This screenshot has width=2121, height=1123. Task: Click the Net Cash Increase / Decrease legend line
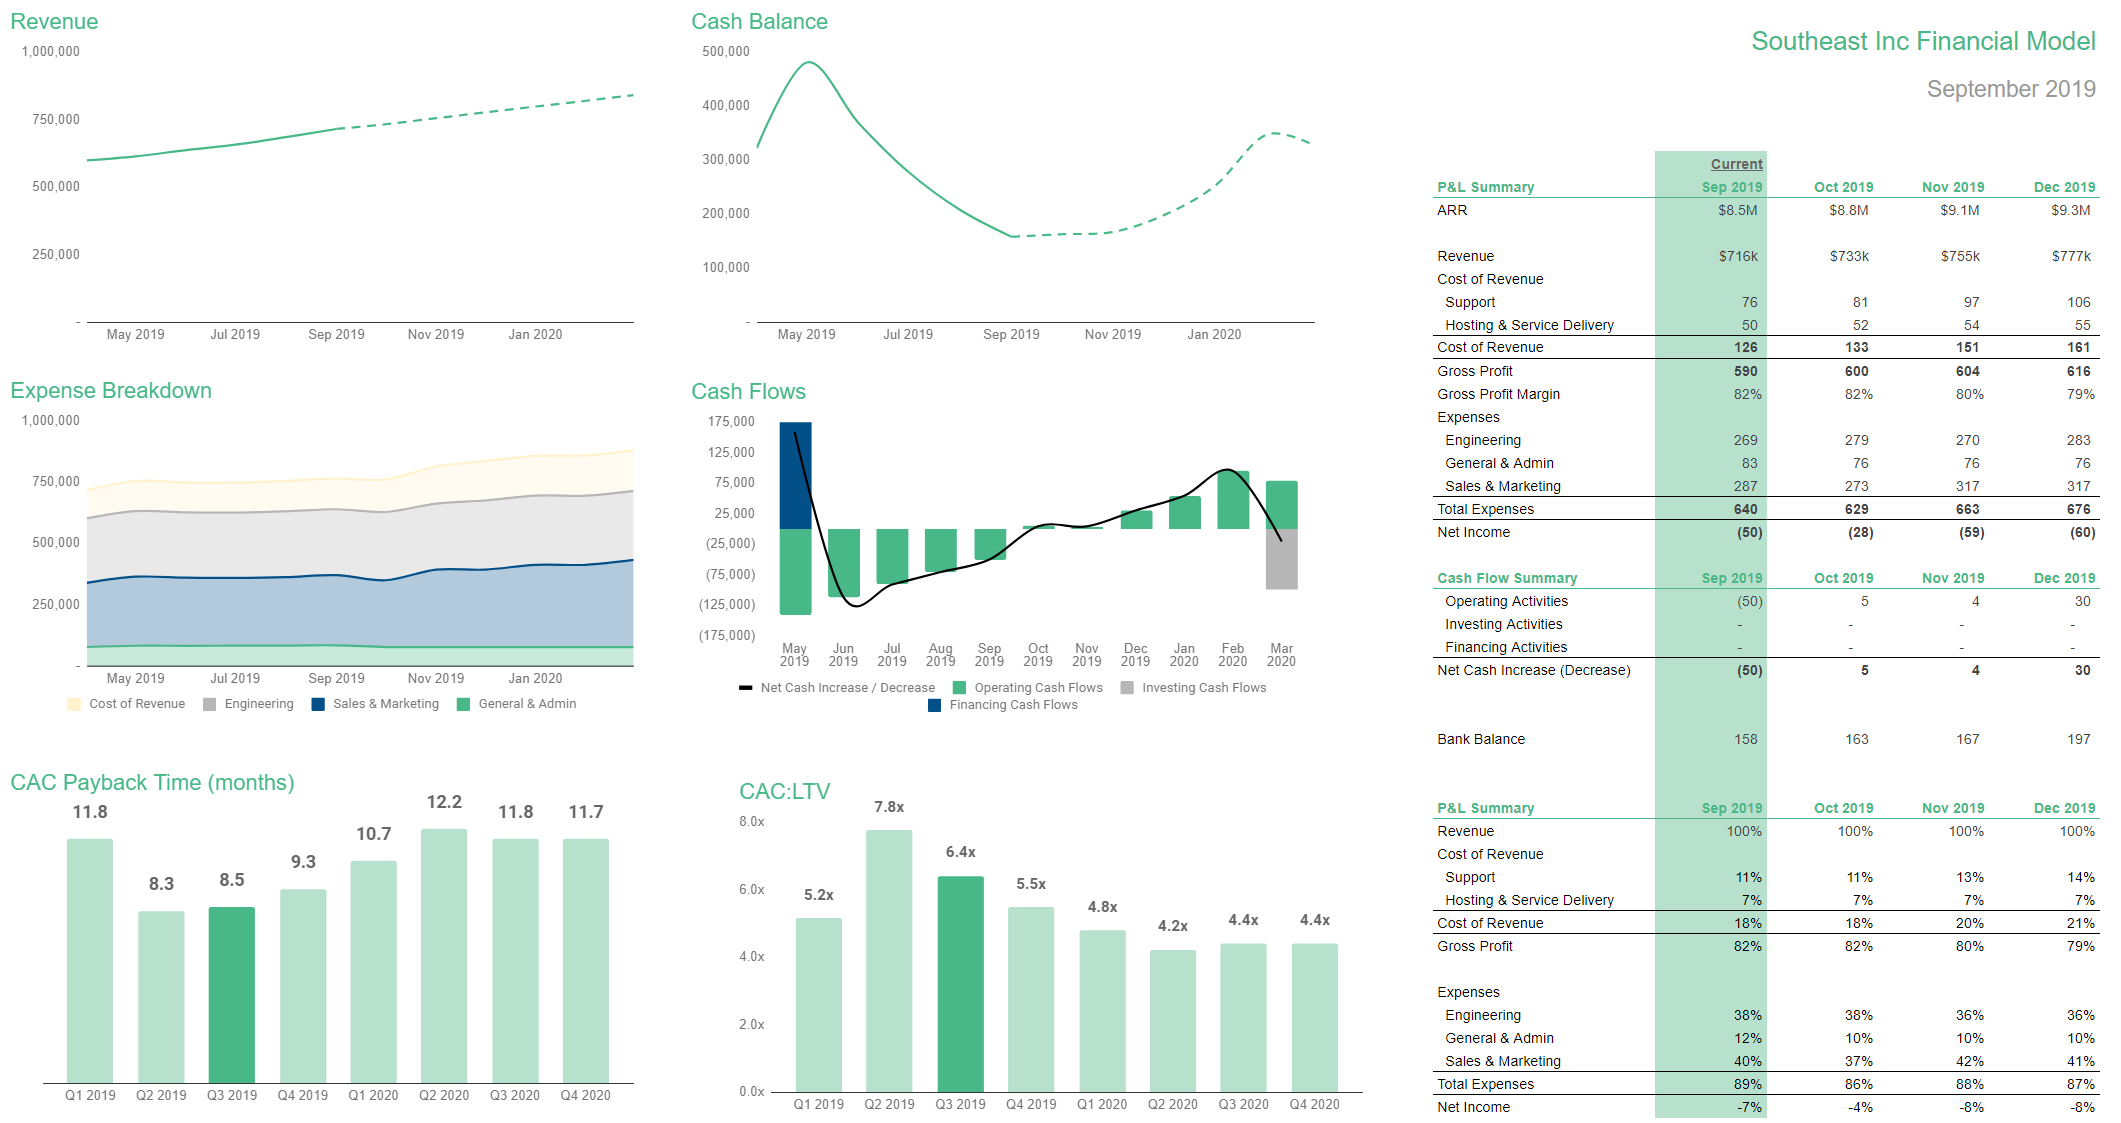tap(746, 688)
